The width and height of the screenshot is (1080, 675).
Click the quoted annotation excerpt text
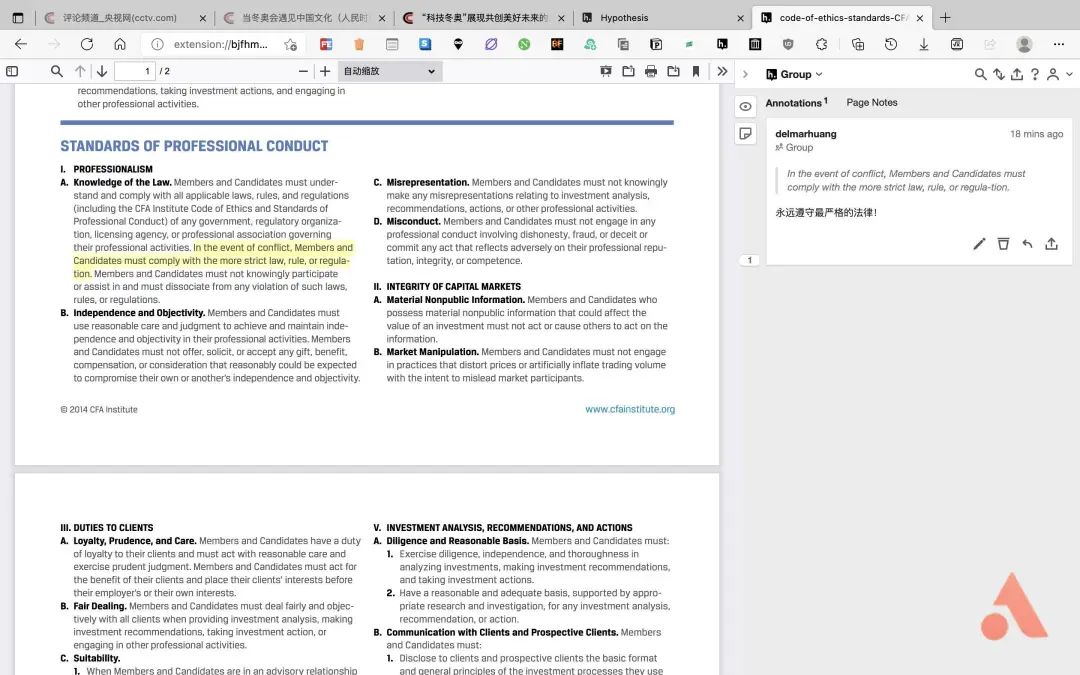906,180
